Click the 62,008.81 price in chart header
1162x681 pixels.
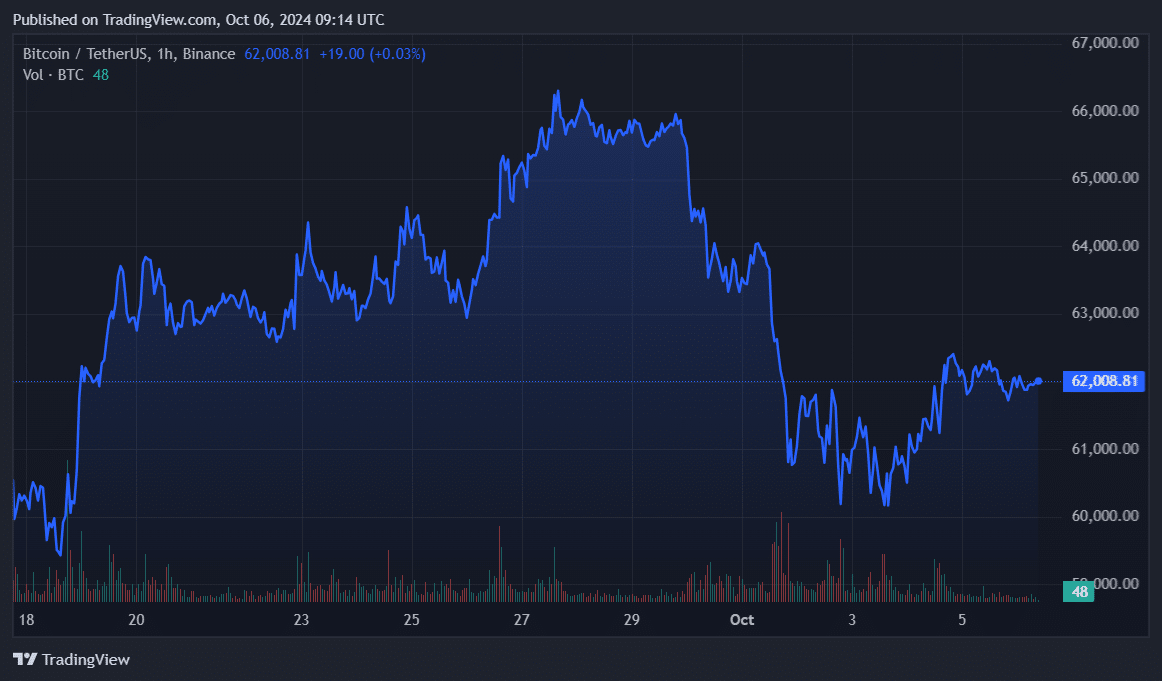click(277, 54)
